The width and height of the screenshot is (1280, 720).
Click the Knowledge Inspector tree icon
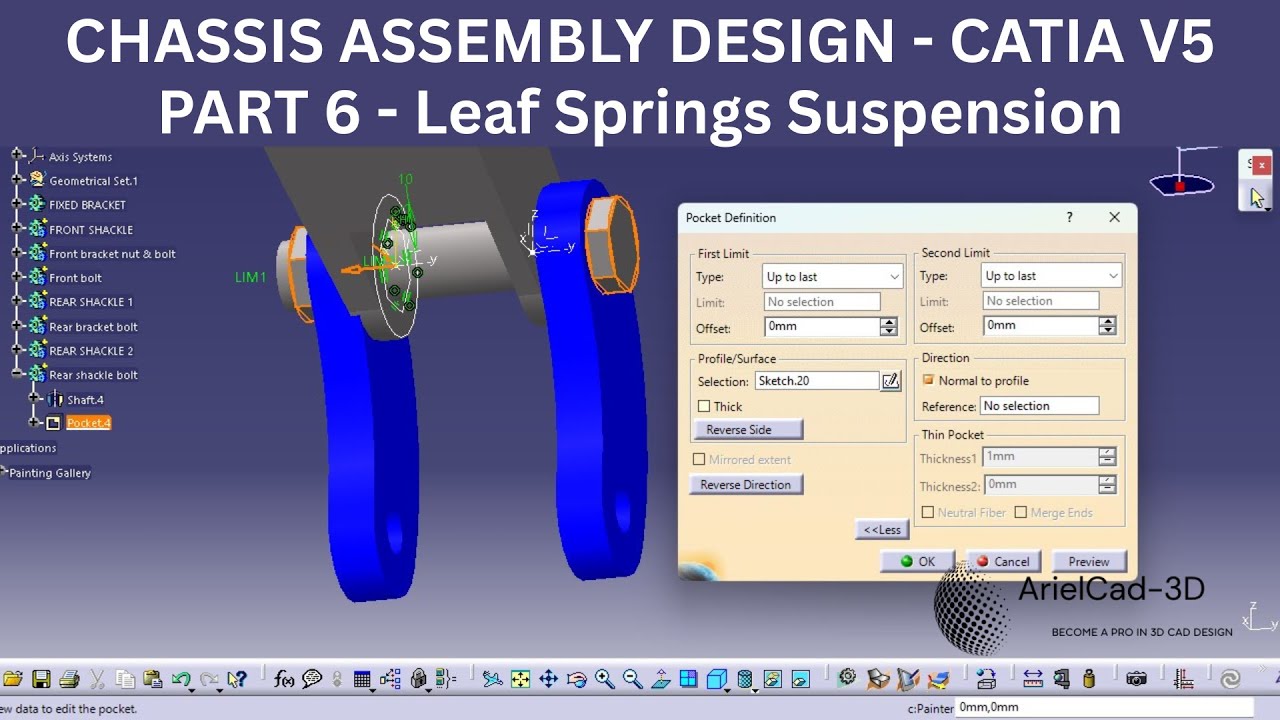(x=391, y=679)
